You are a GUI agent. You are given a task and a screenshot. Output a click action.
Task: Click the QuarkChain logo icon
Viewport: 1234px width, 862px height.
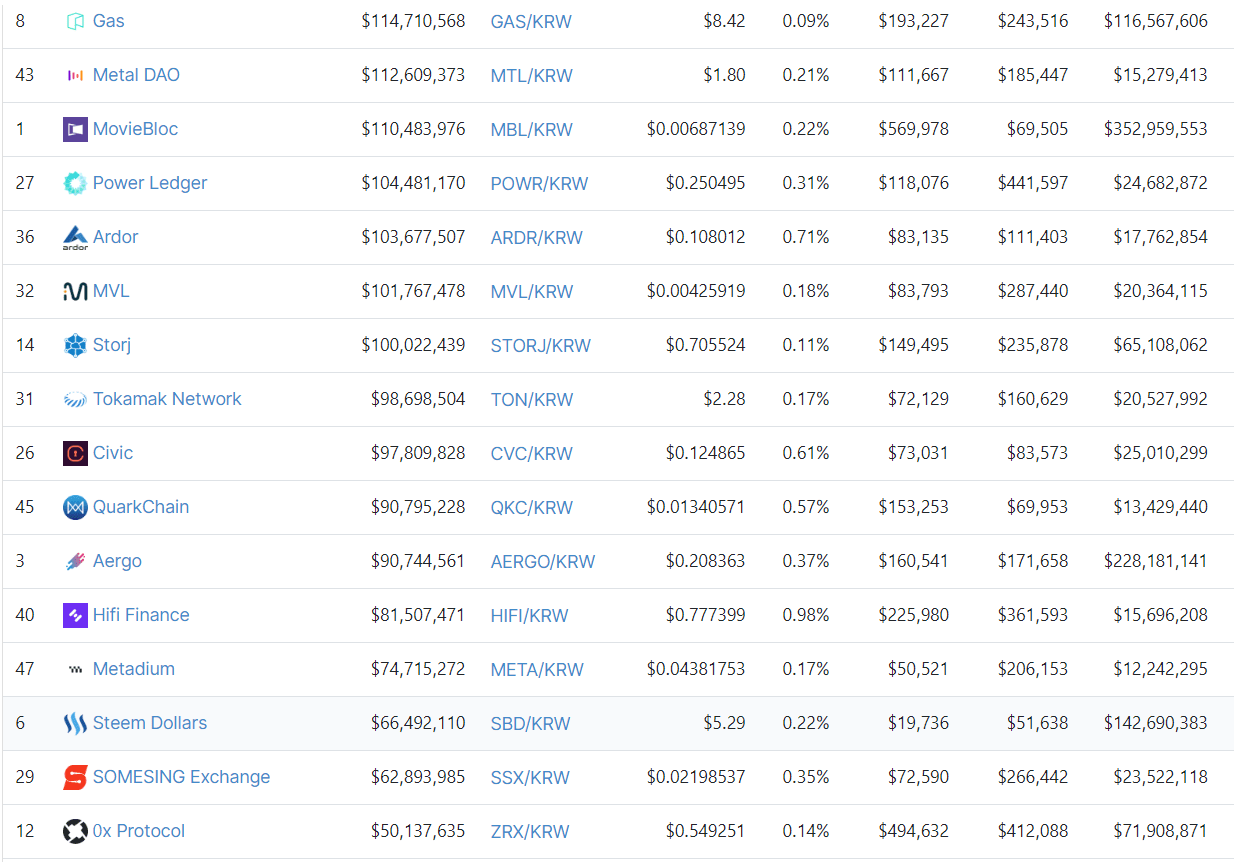[75, 507]
